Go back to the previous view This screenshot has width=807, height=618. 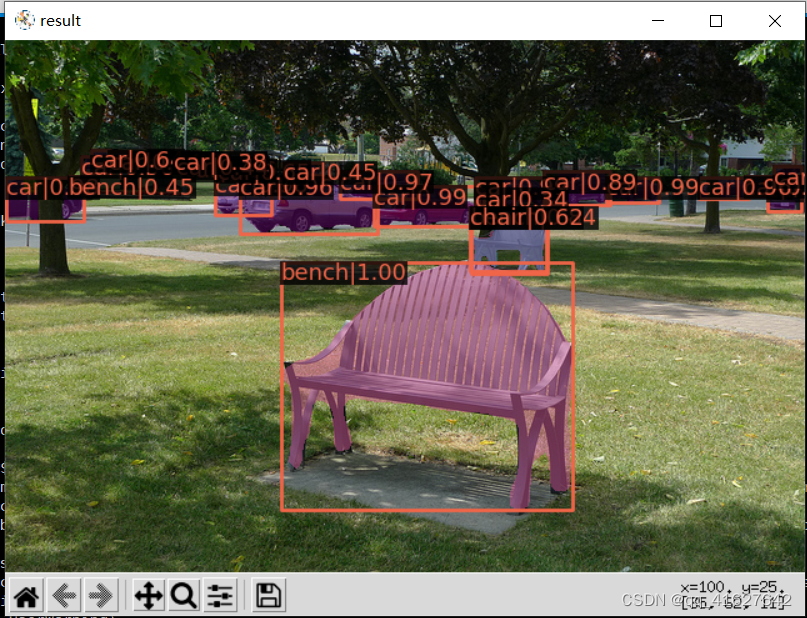(x=63, y=595)
